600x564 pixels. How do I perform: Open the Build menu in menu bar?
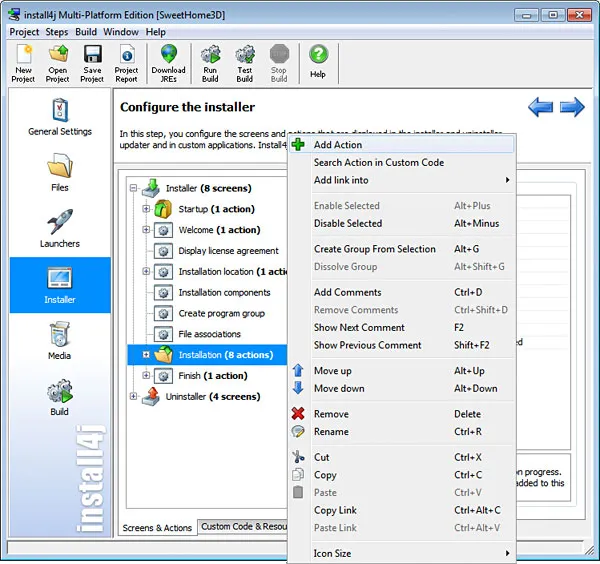click(86, 32)
